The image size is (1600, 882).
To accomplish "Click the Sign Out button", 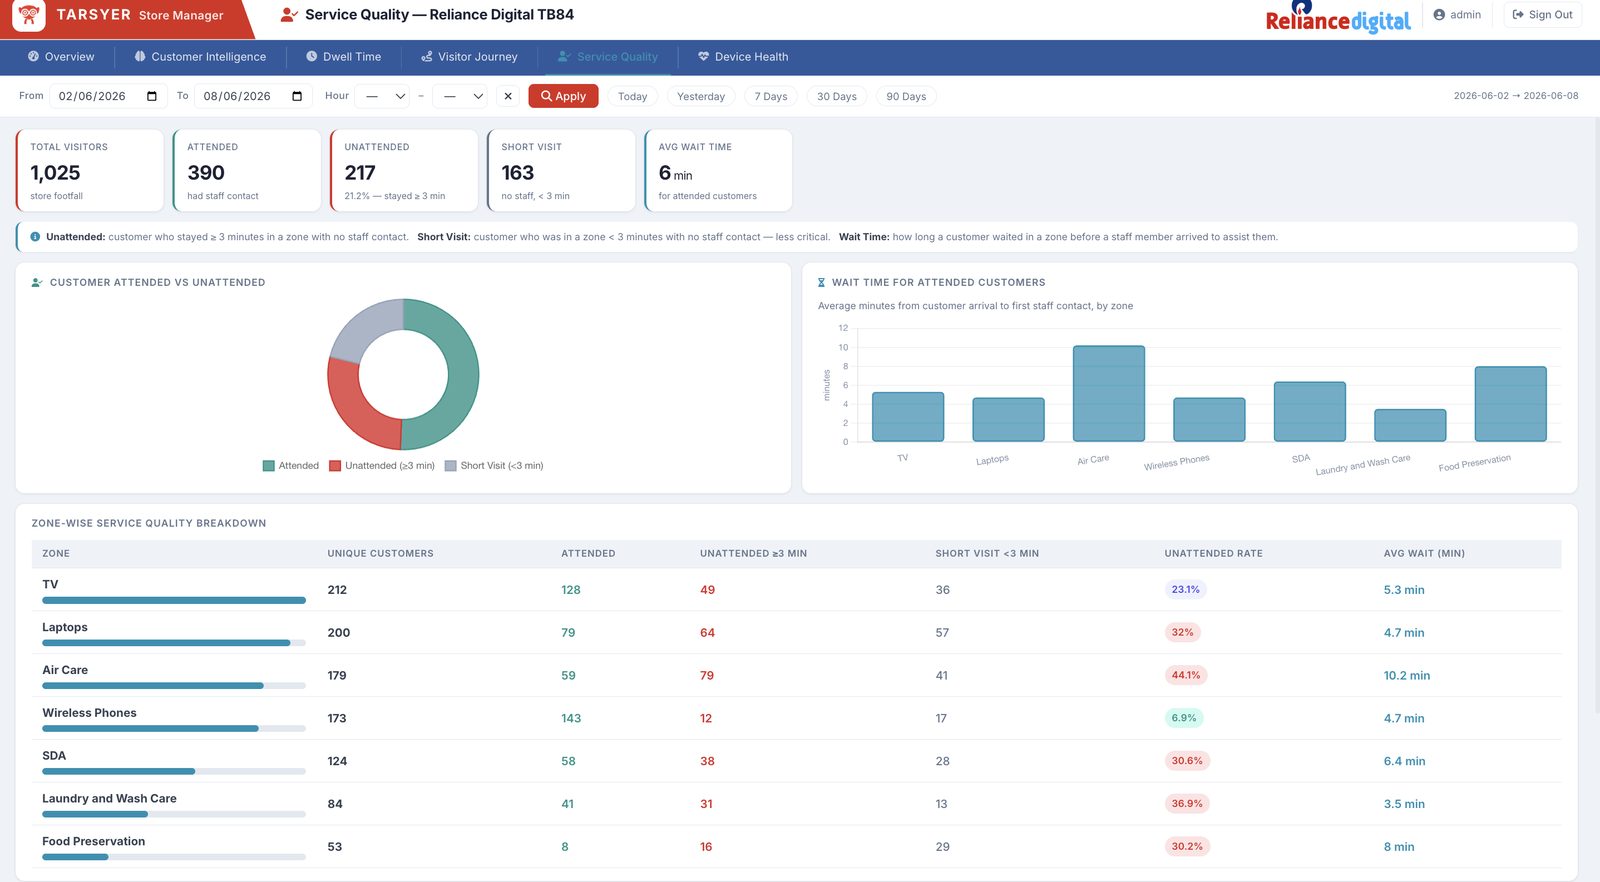I will [x=1542, y=15].
